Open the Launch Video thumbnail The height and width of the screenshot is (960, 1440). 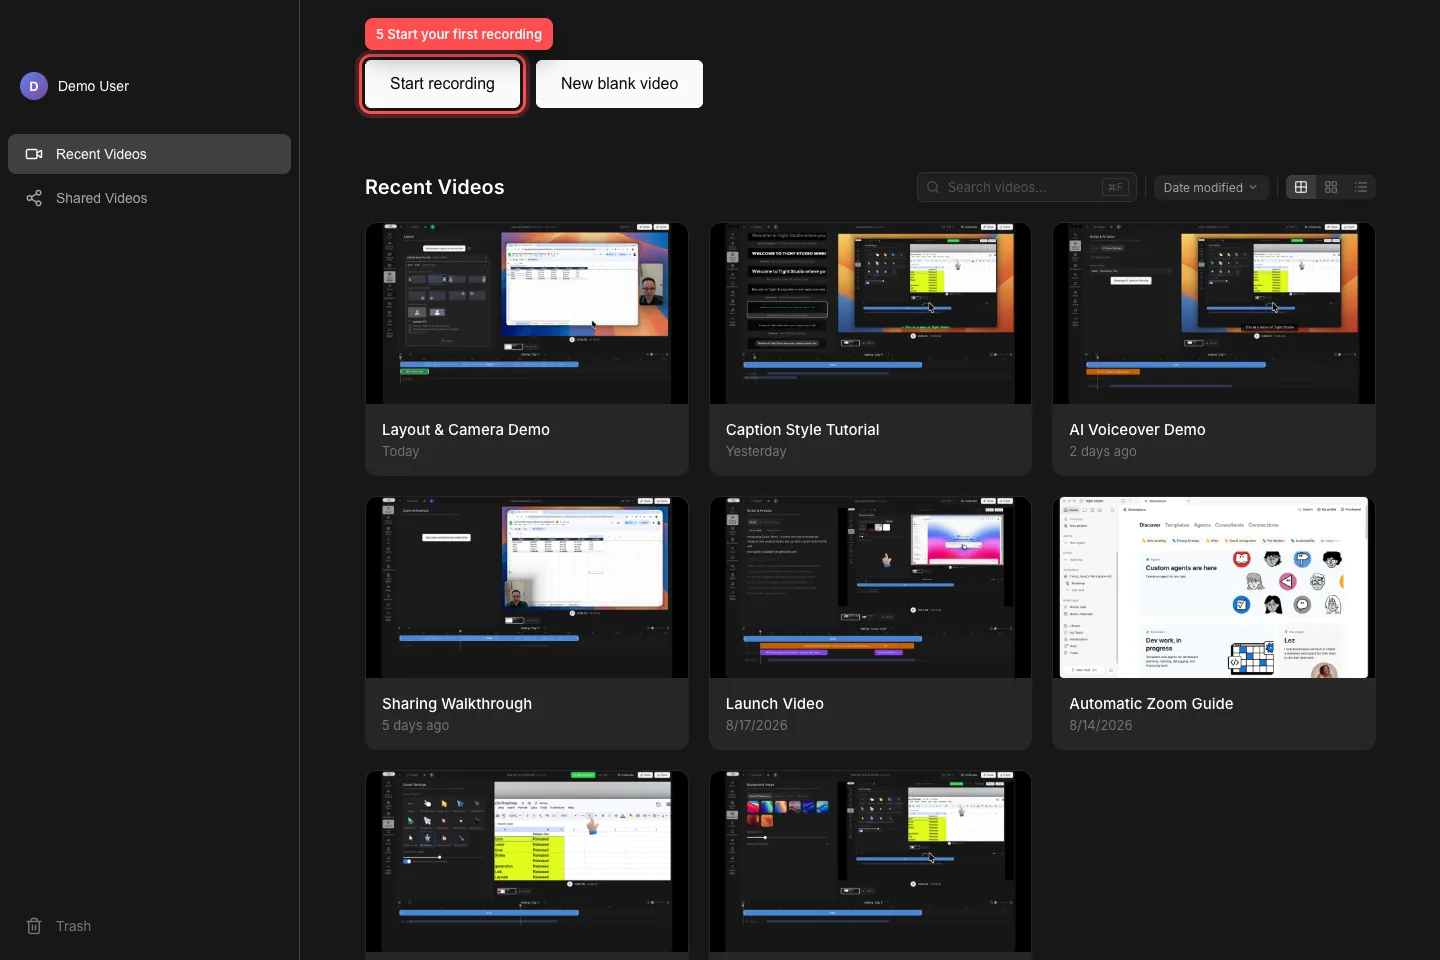tap(870, 587)
